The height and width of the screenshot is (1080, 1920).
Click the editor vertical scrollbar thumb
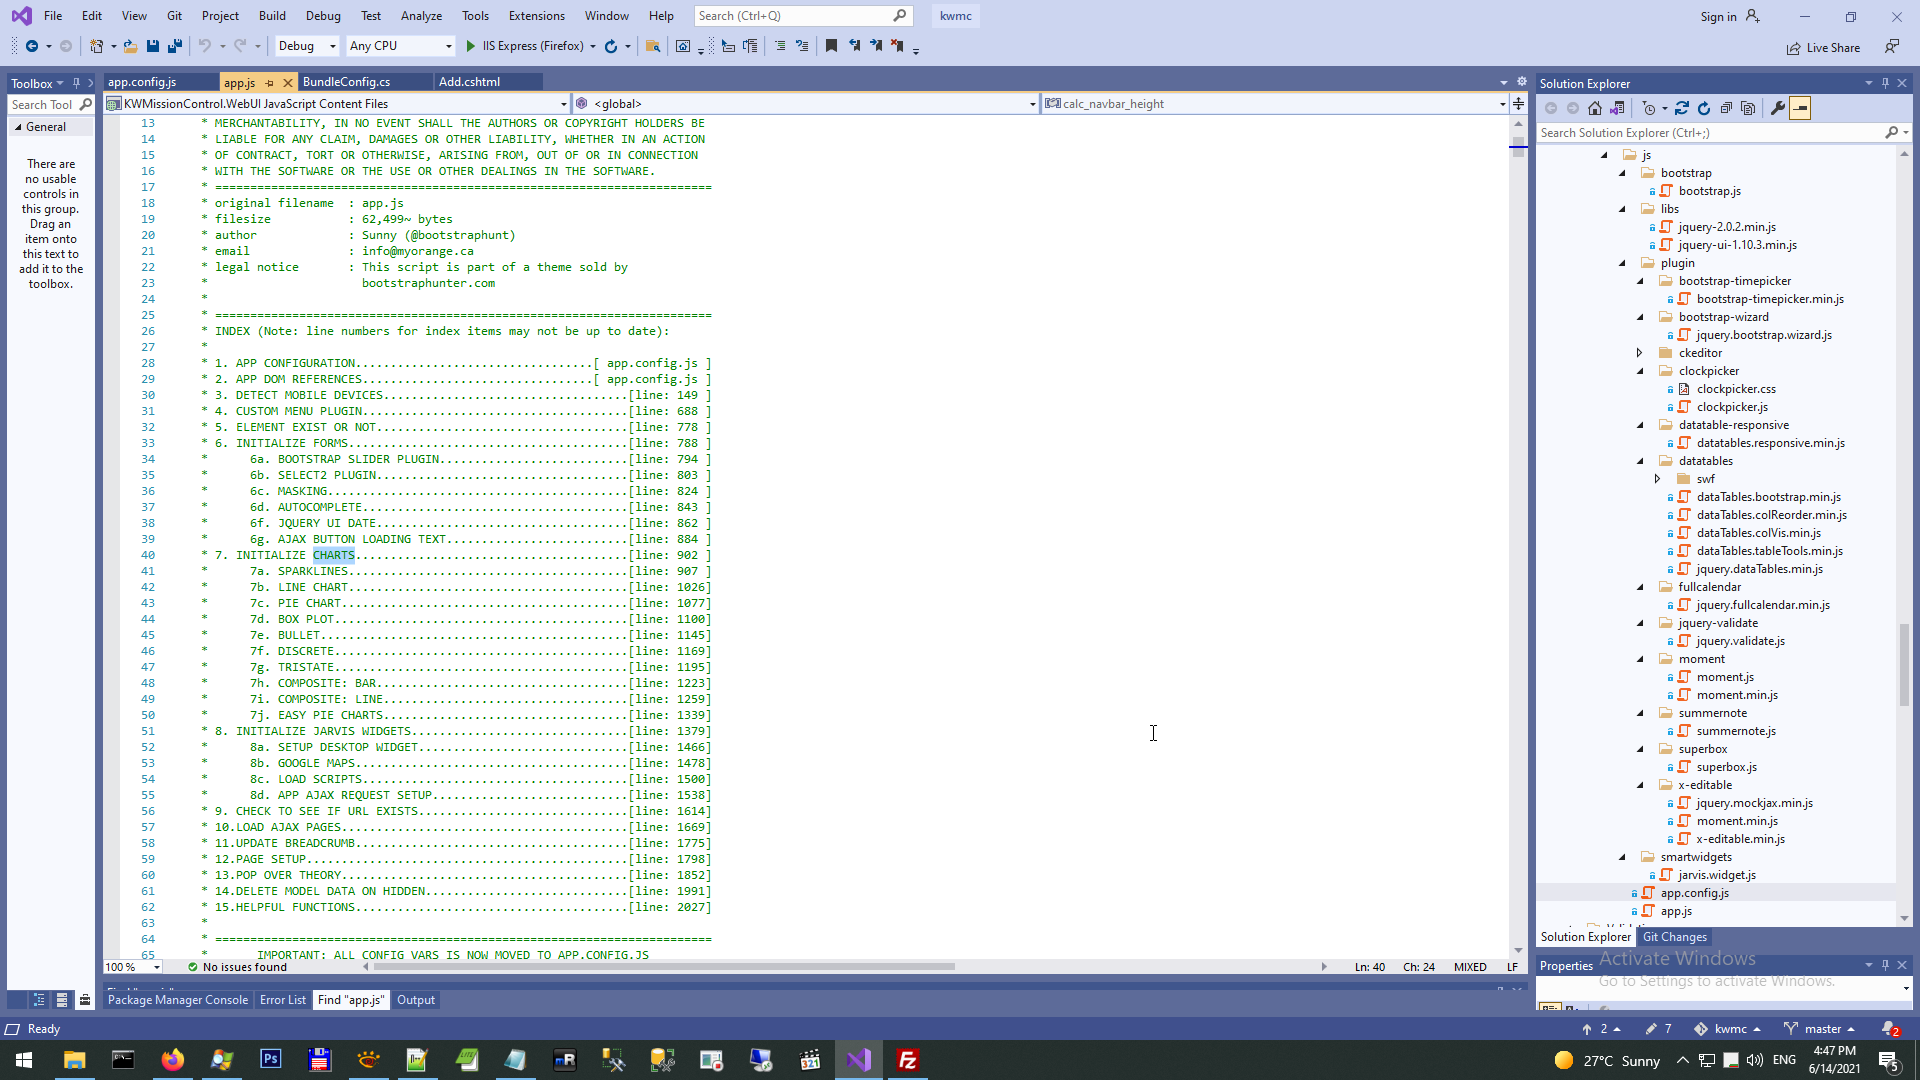pos(1518,148)
